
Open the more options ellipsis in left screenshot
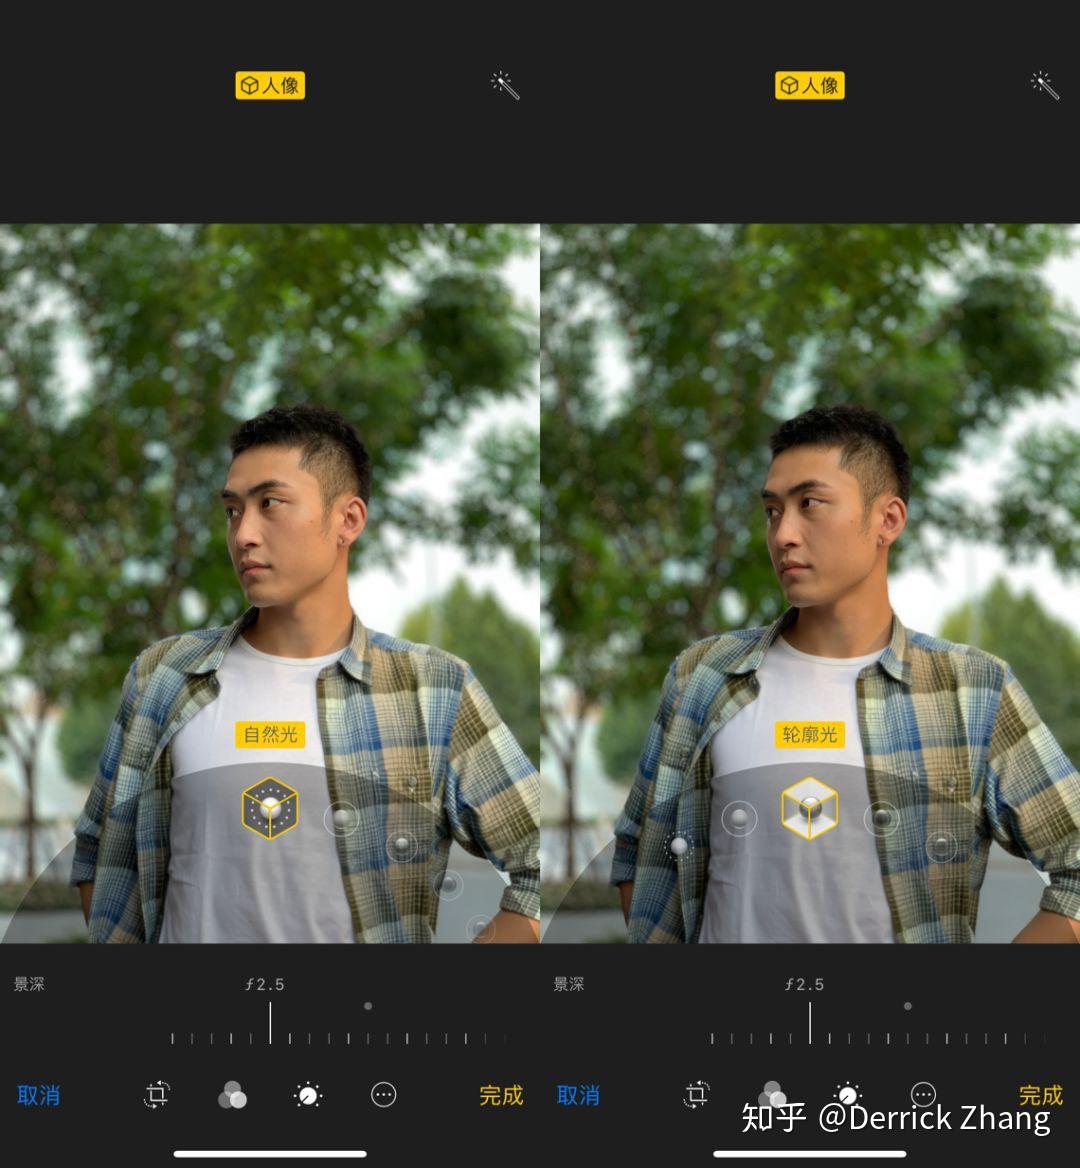pyautogui.click(x=384, y=1095)
